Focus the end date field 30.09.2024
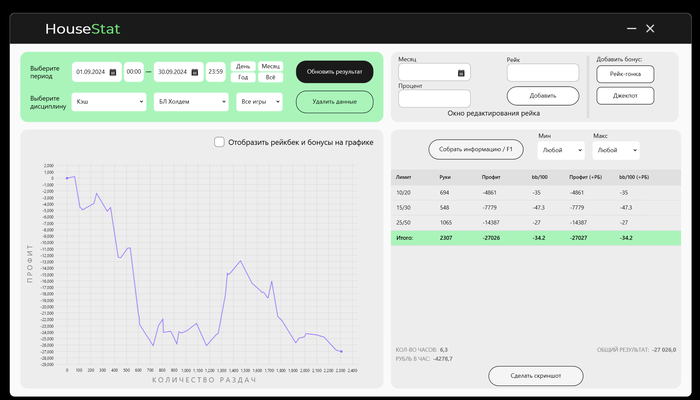Image resolution: width=700 pixels, height=400 pixels. tap(179, 72)
